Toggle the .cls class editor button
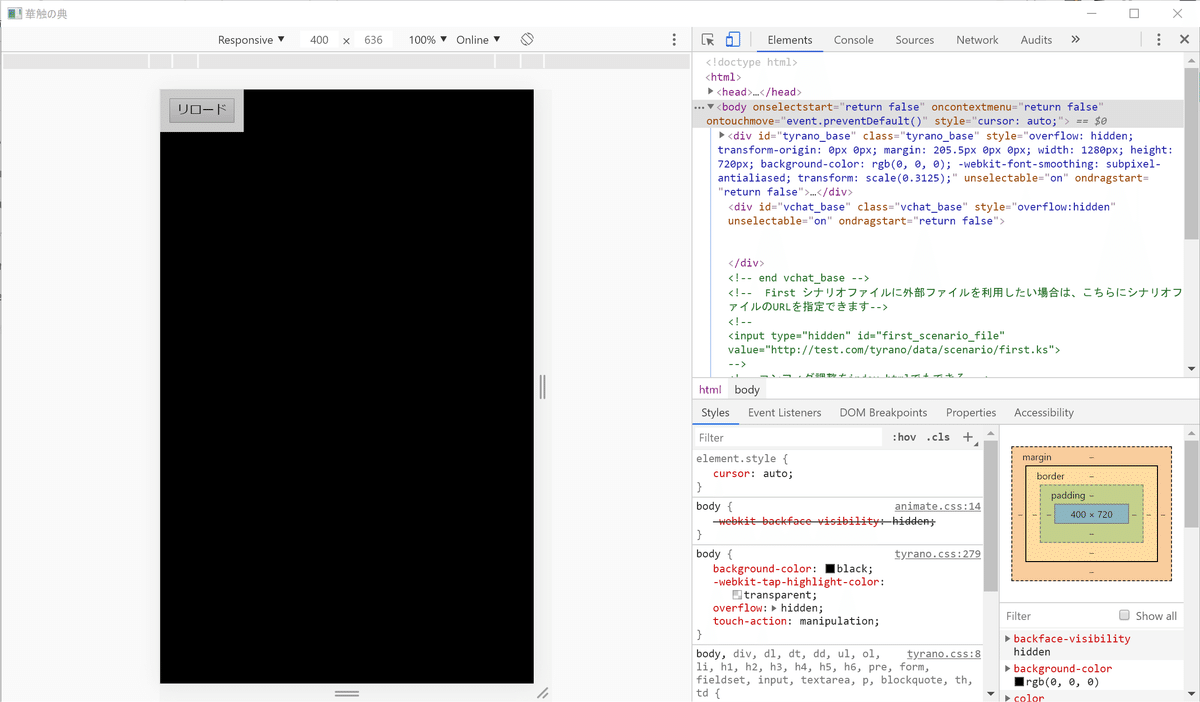 point(938,437)
